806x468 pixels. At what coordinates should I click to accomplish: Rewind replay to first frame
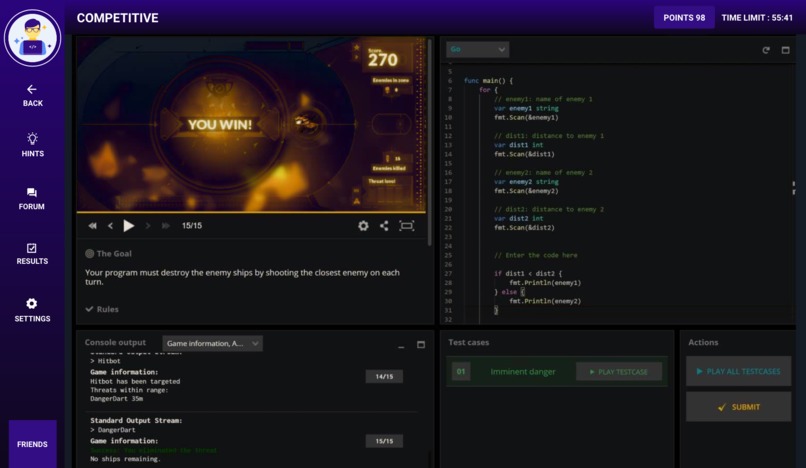pyautogui.click(x=93, y=226)
